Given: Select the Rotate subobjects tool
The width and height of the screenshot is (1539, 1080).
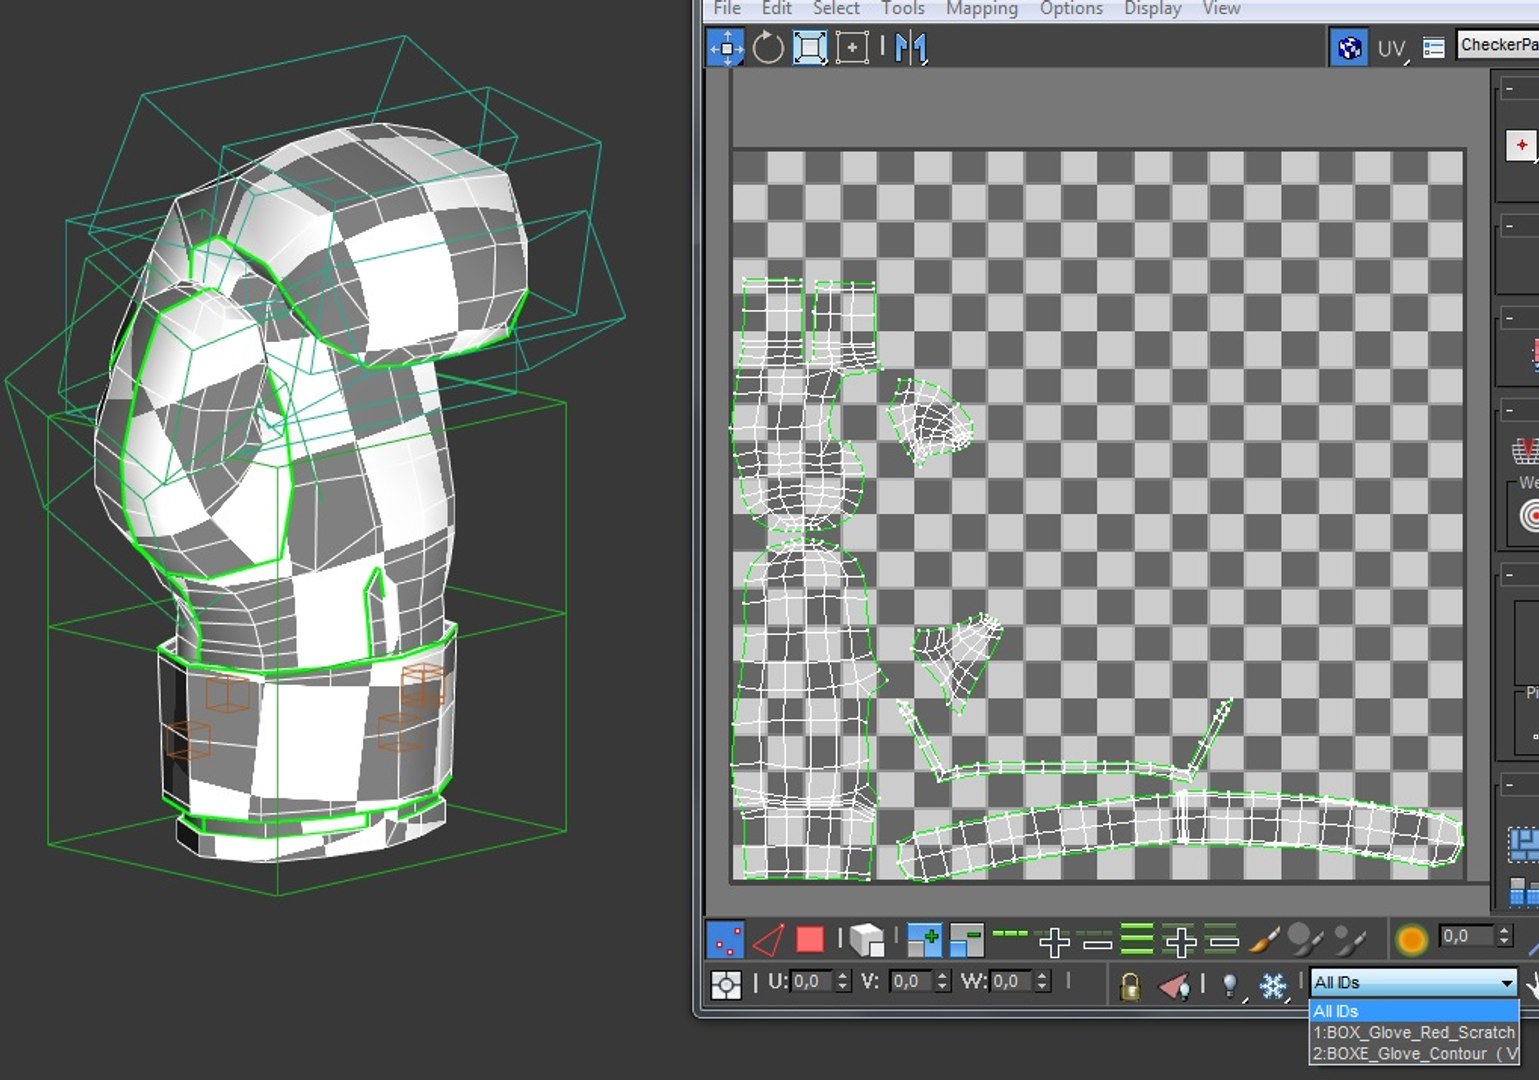Looking at the screenshot, I should click(x=768, y=47).
